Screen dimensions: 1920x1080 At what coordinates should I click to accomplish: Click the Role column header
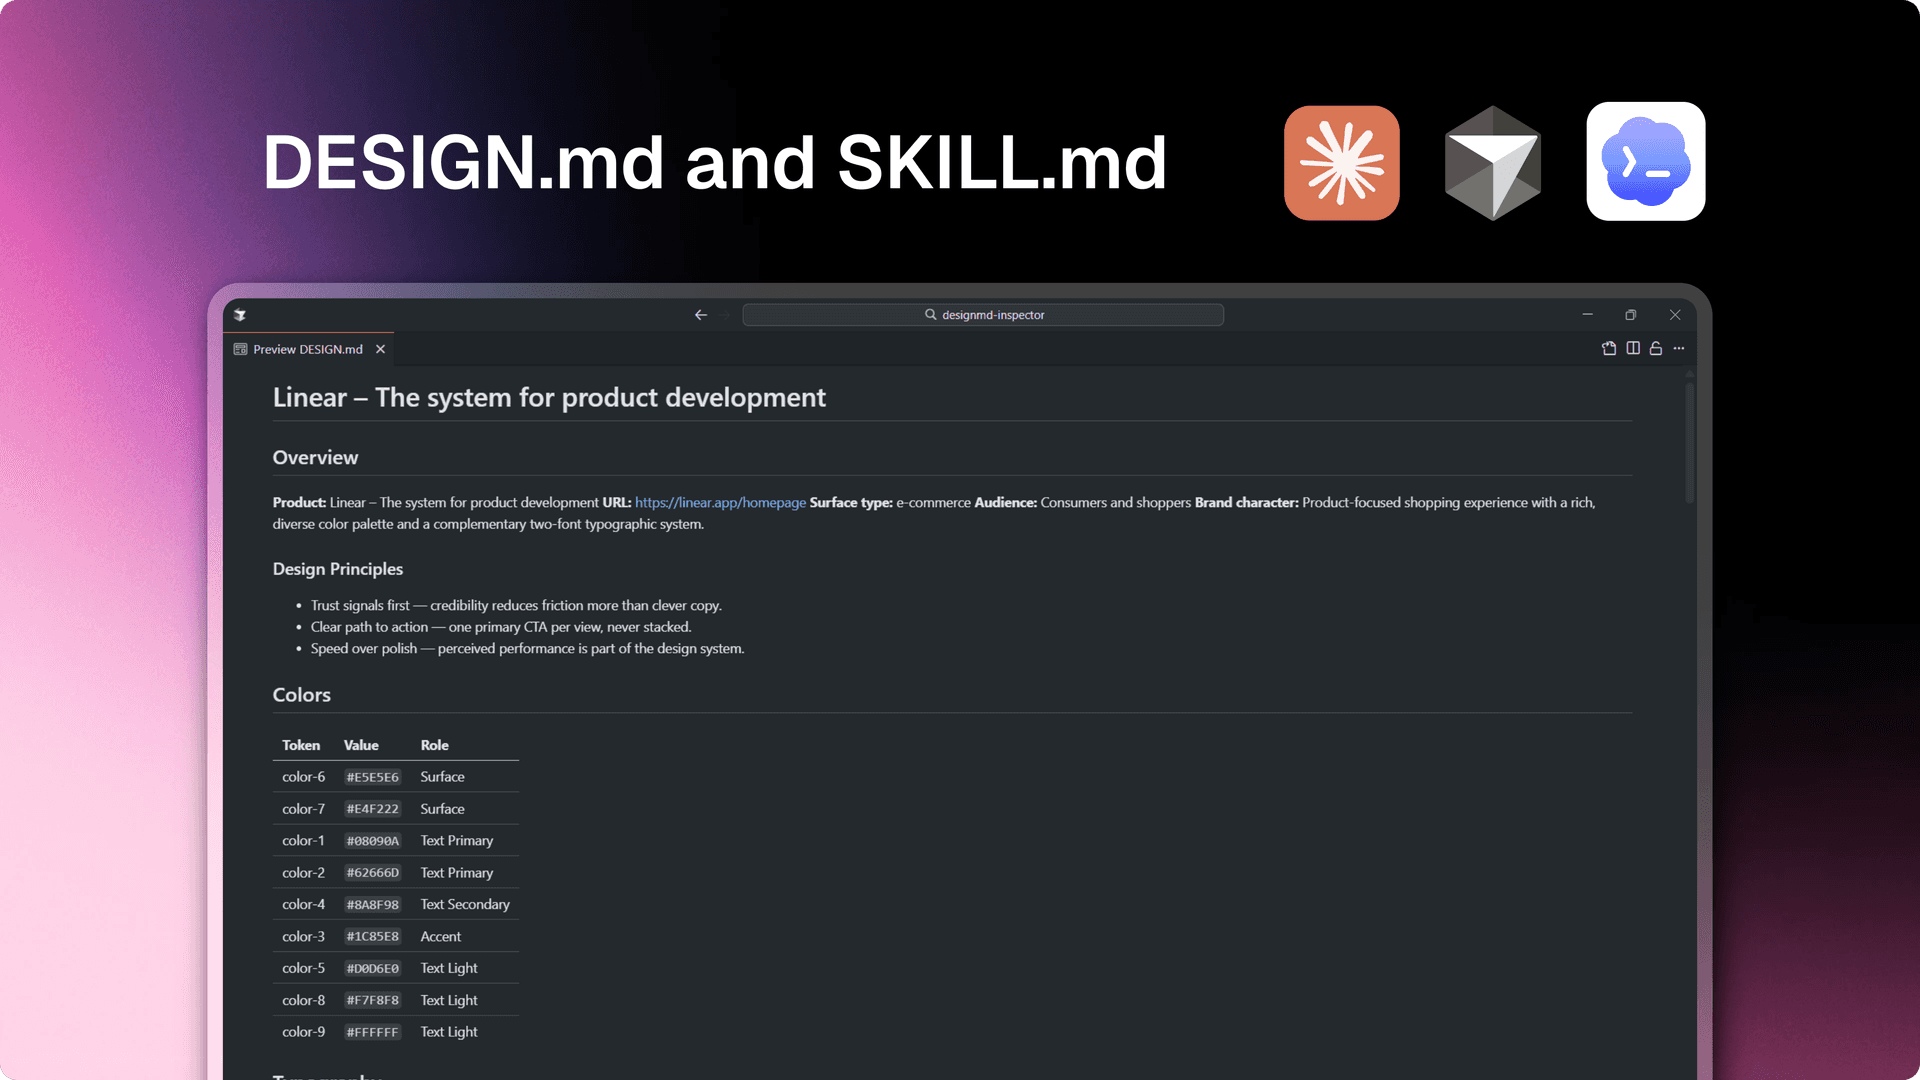(x=435, y=745)
